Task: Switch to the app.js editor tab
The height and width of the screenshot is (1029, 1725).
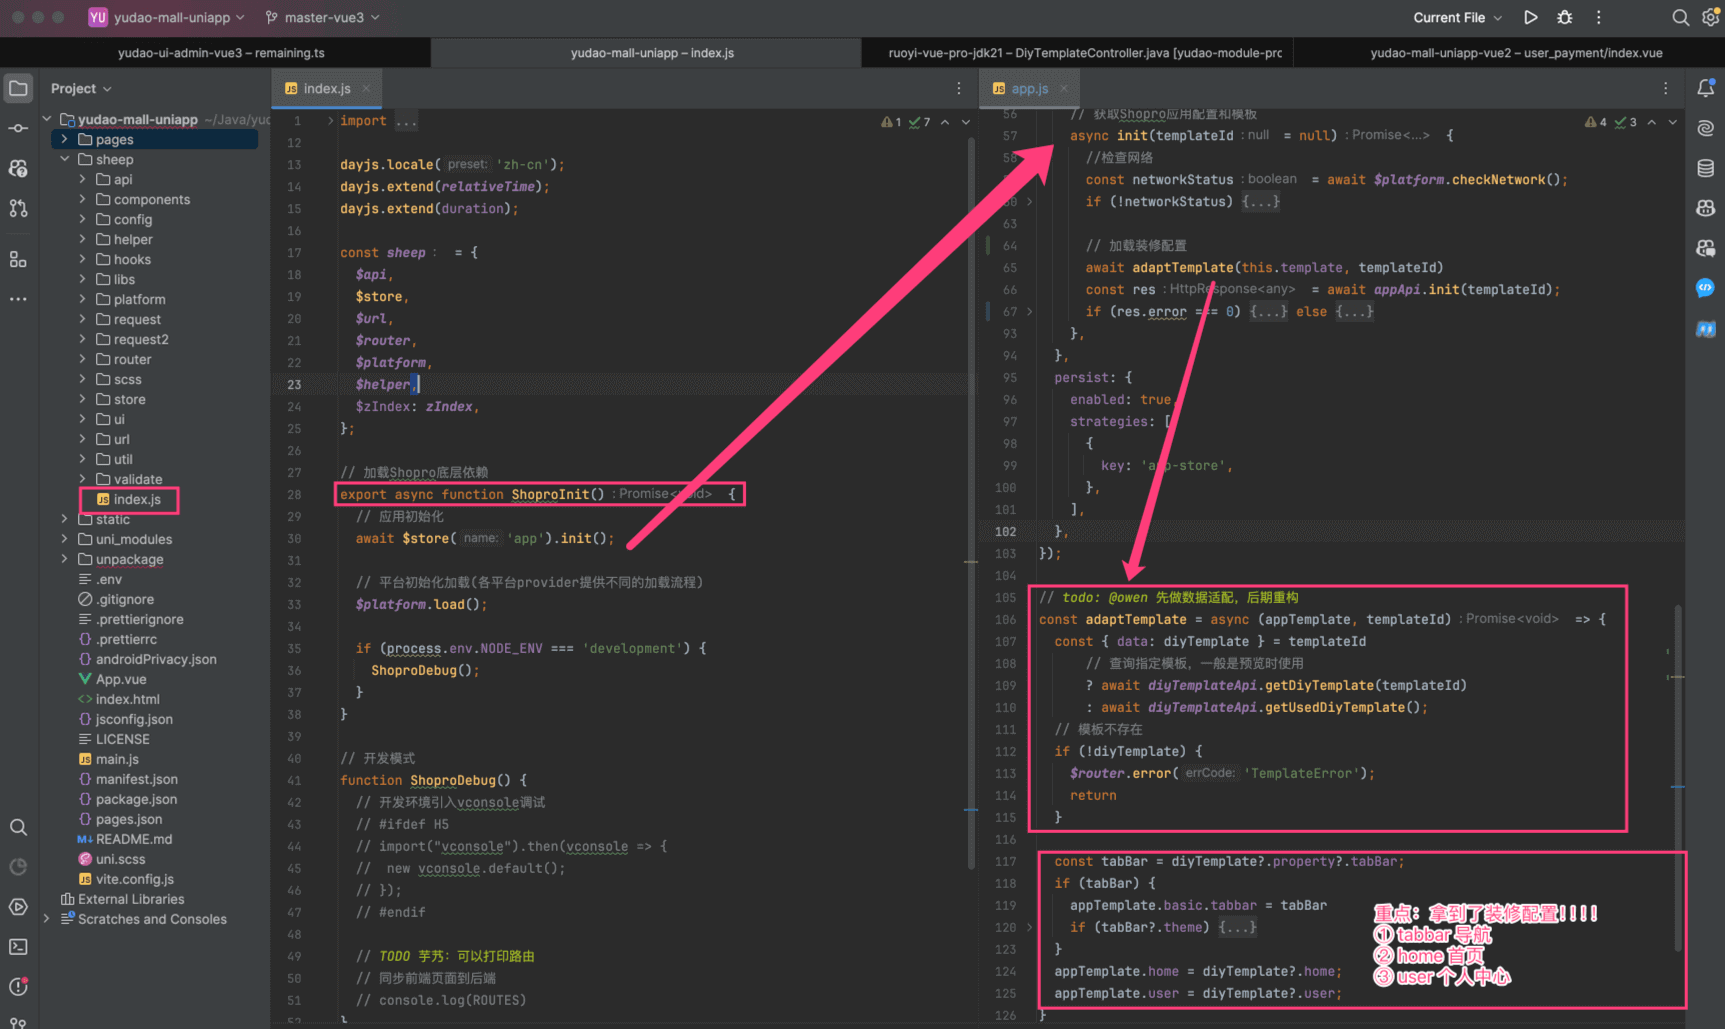Action: [x=1029, y=89]
